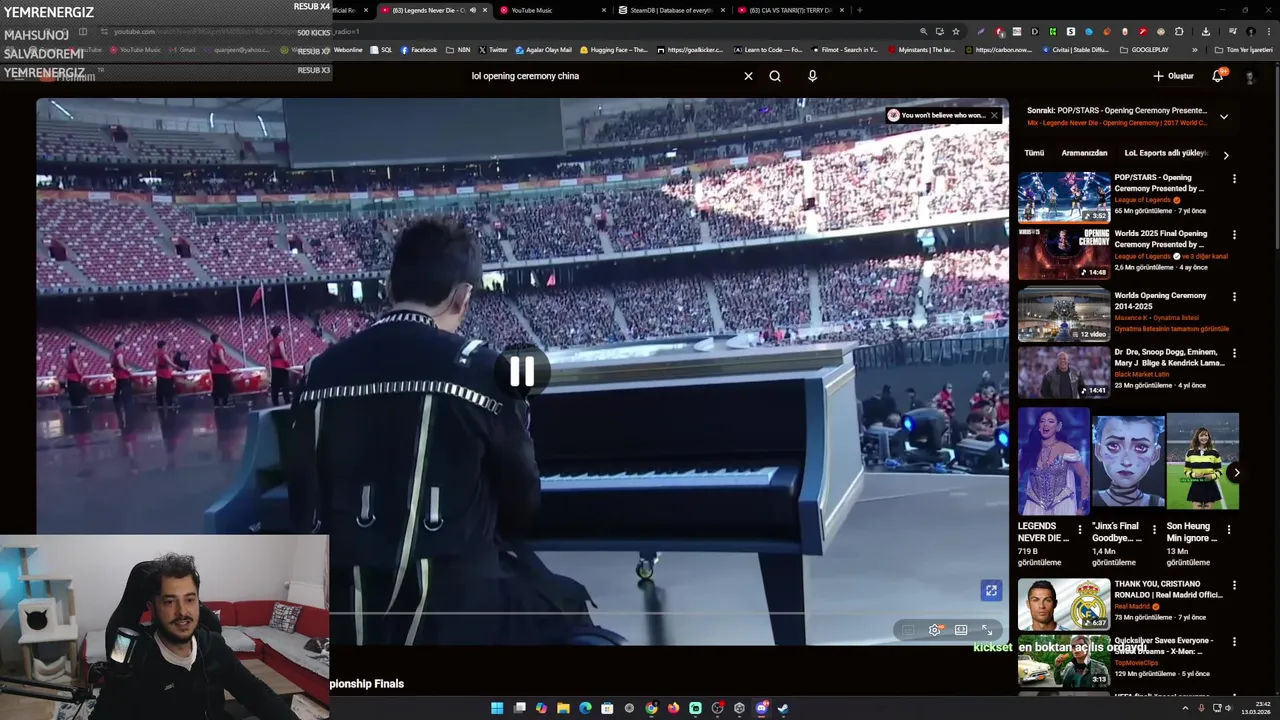Open Steam from the taskbar

pyautogui.click(x=783, y=708)
